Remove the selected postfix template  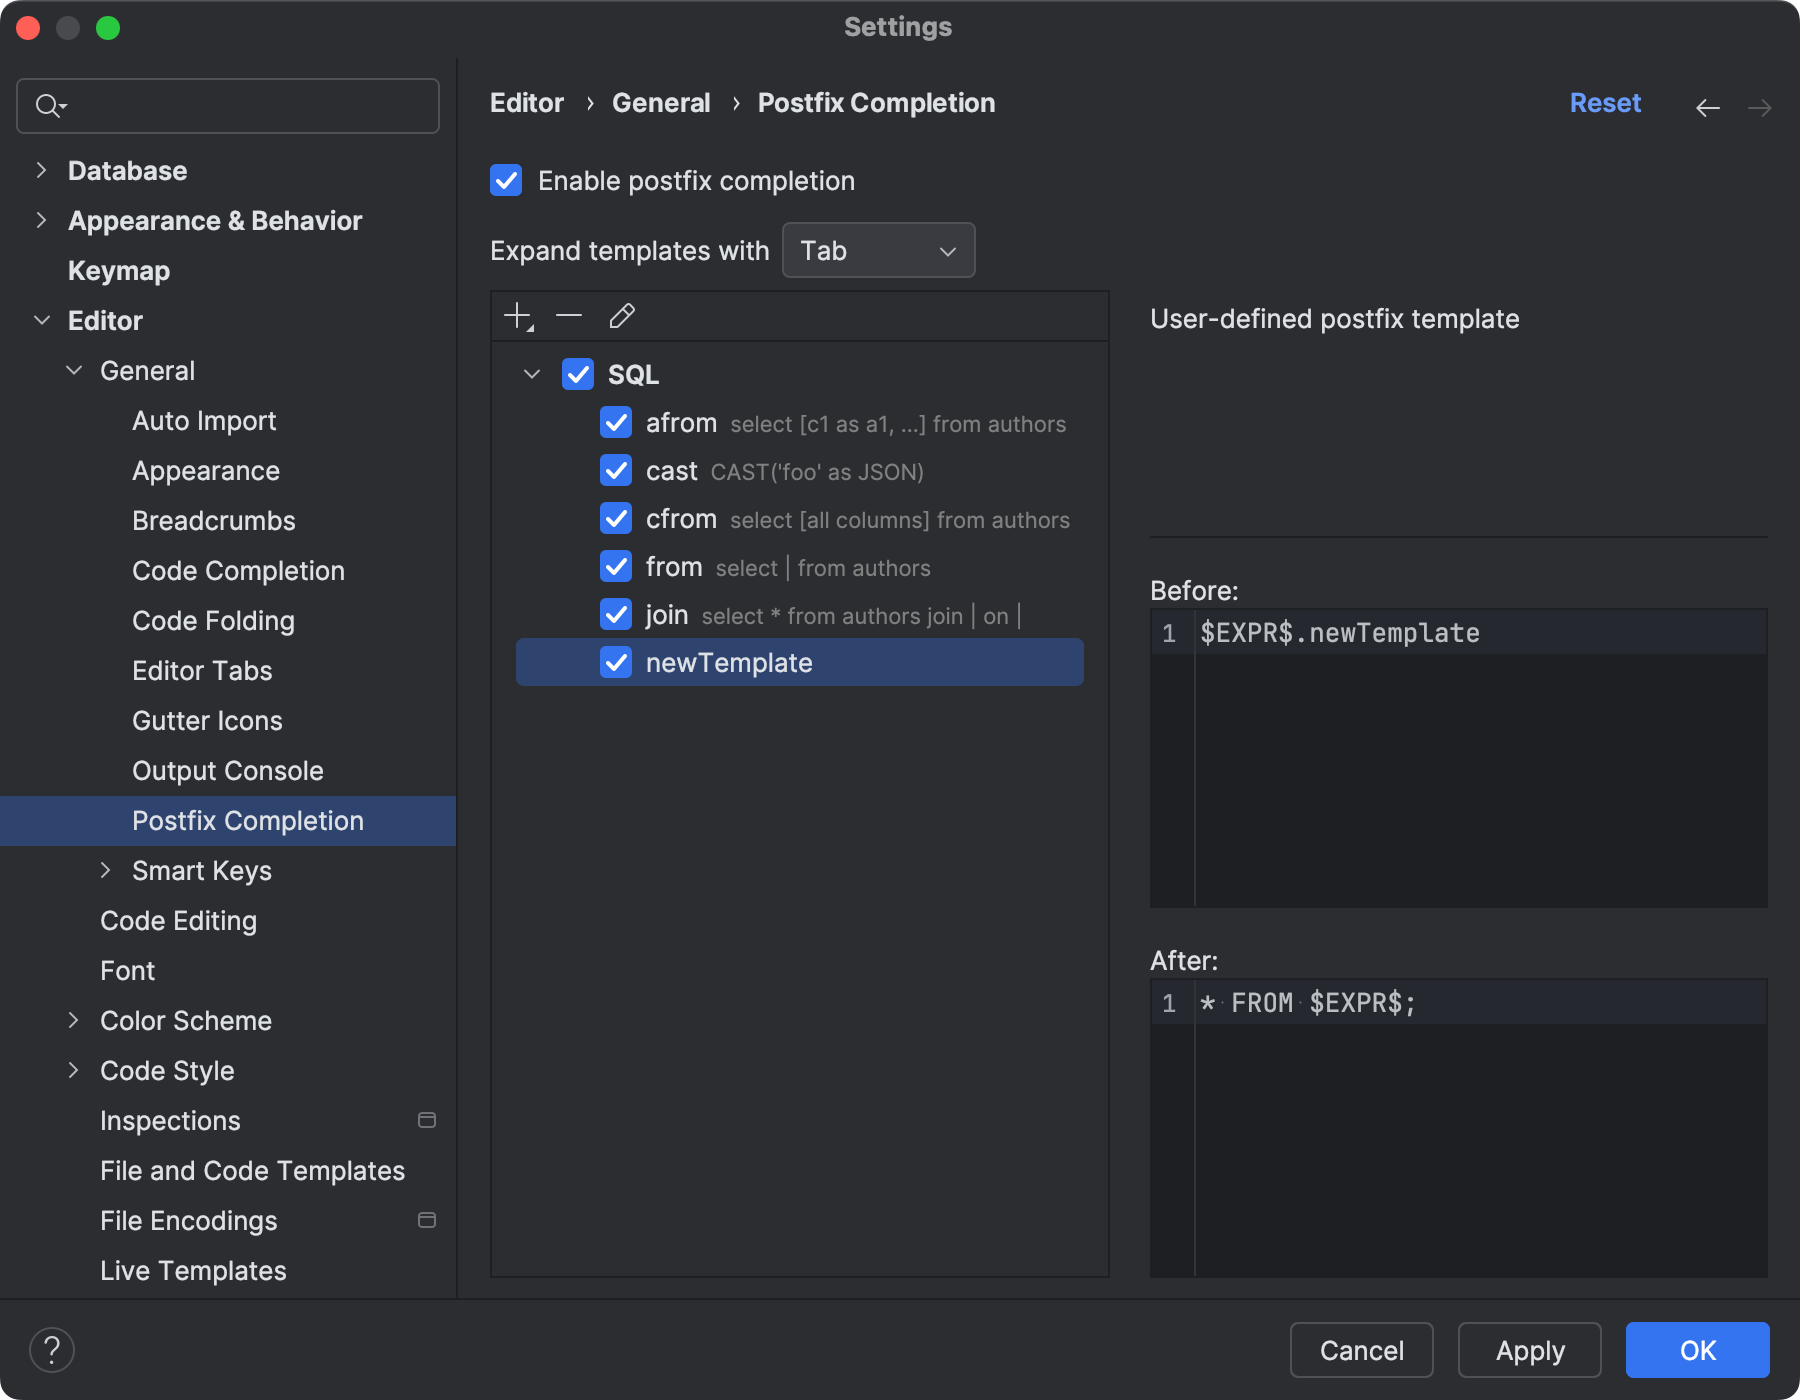[569, 316]
